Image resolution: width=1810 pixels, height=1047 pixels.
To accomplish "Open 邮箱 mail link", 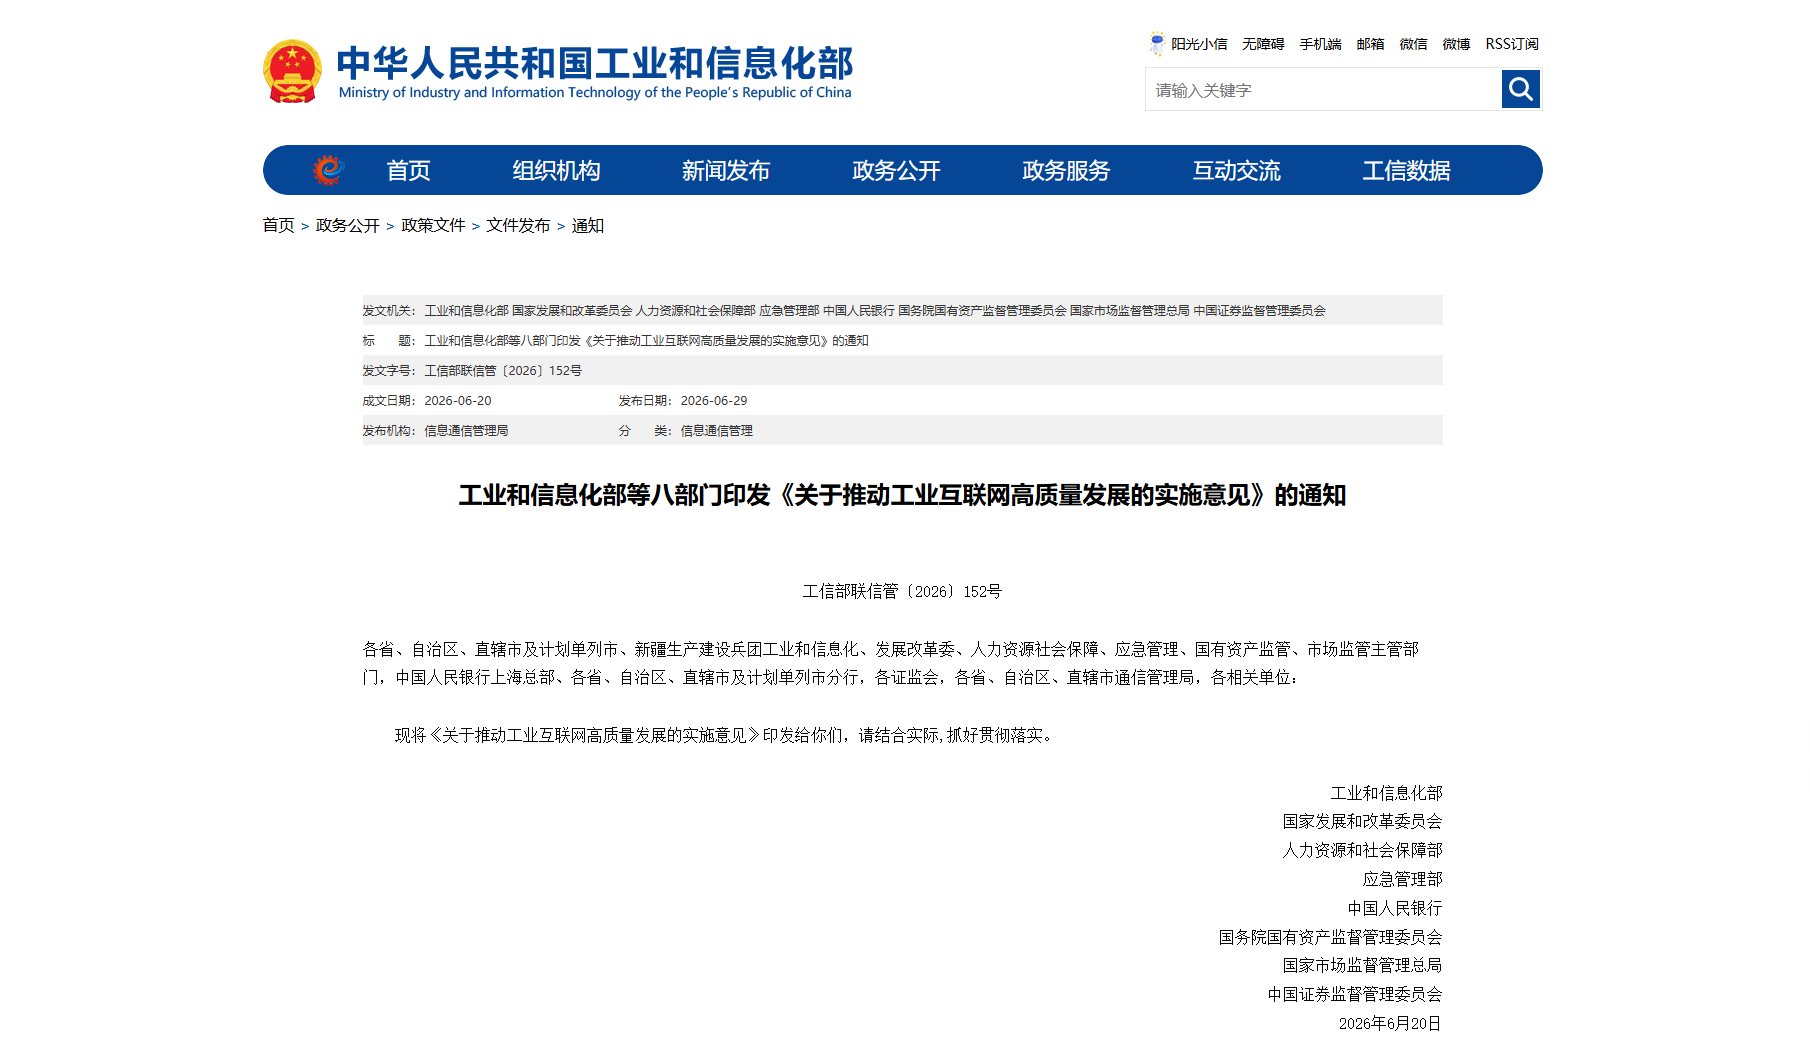I will (1370, 44).
